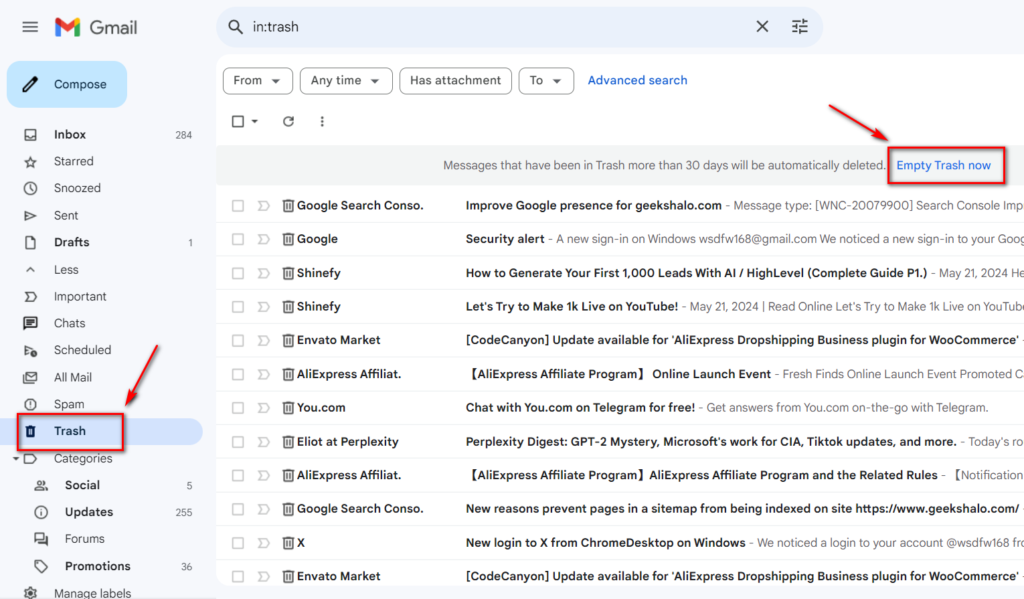
Task: Open Advanced search link
Action: 637,80
